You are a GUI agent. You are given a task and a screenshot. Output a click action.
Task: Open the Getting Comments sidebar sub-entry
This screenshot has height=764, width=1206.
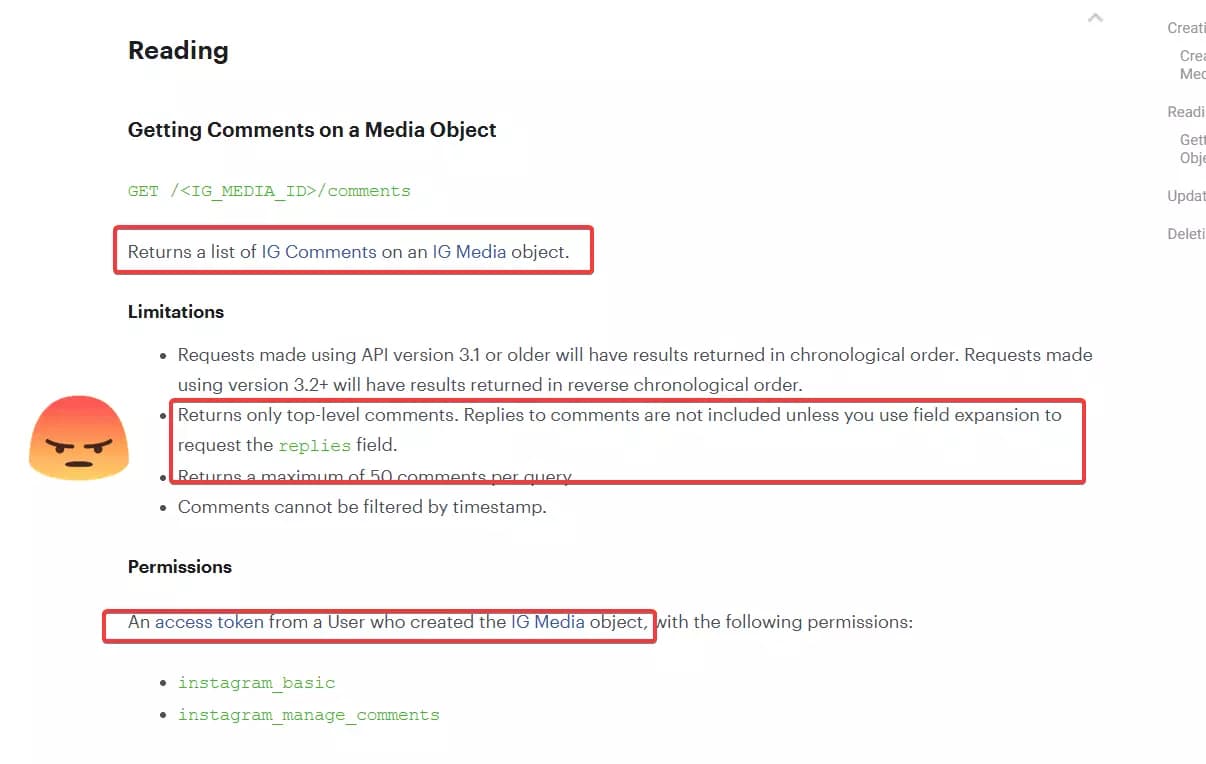tap(1193, 148)
